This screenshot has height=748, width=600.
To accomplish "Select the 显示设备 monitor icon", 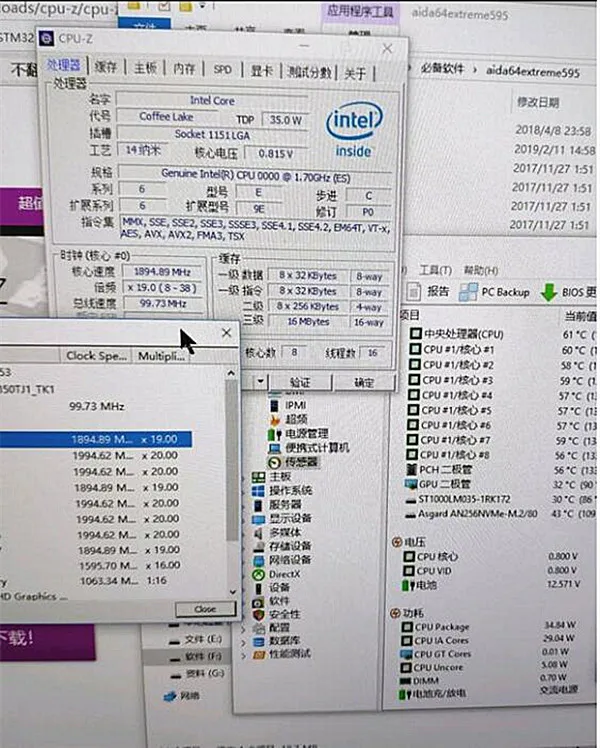I will click(259, 519).
